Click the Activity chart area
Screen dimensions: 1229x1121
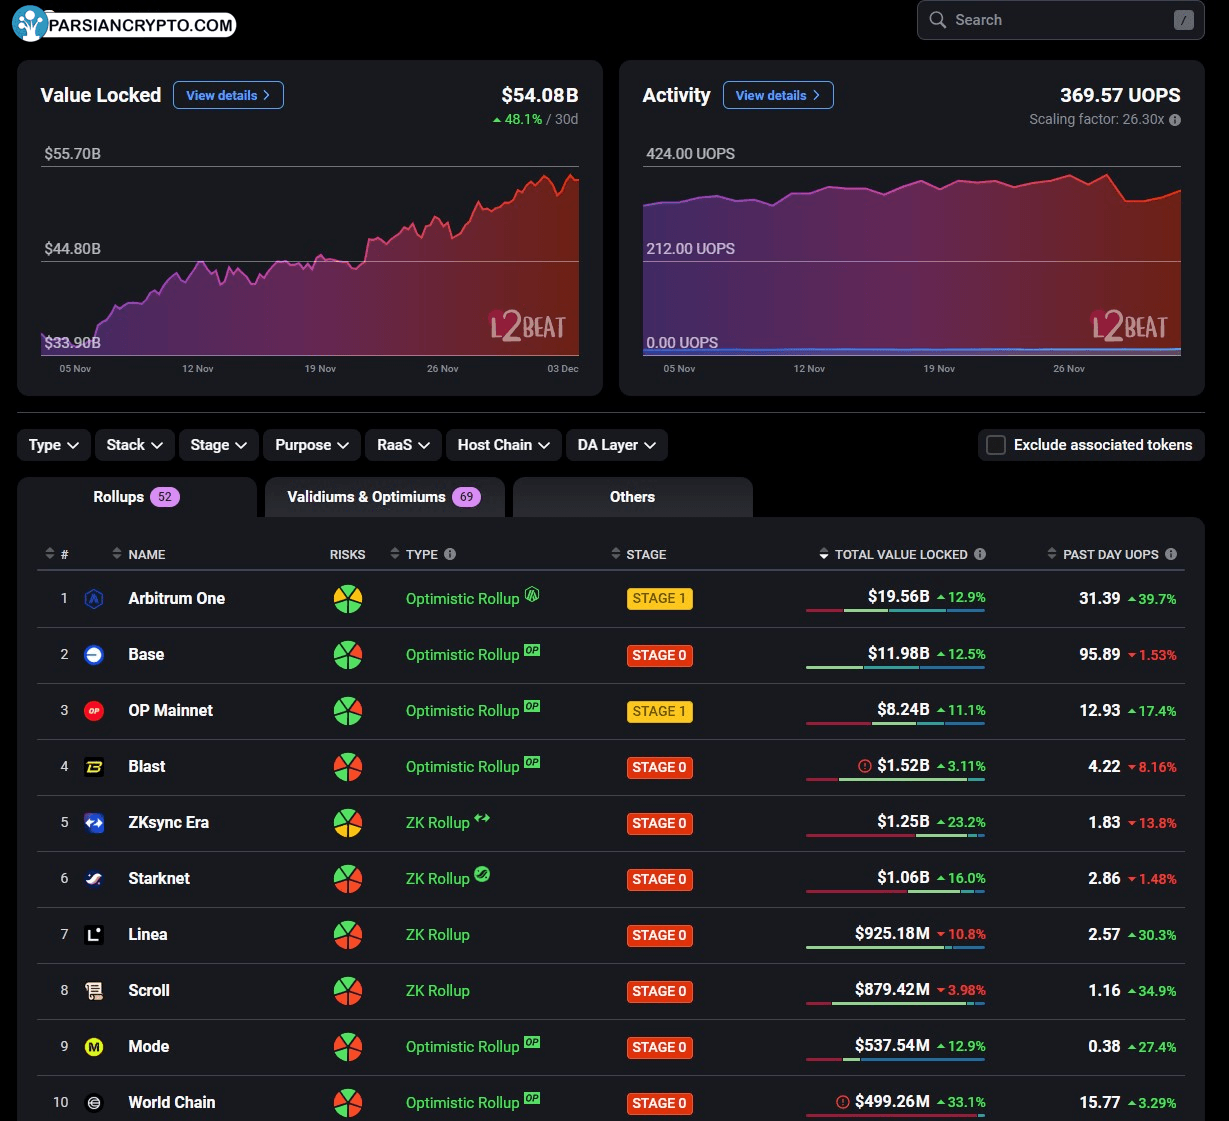point(911,260)
